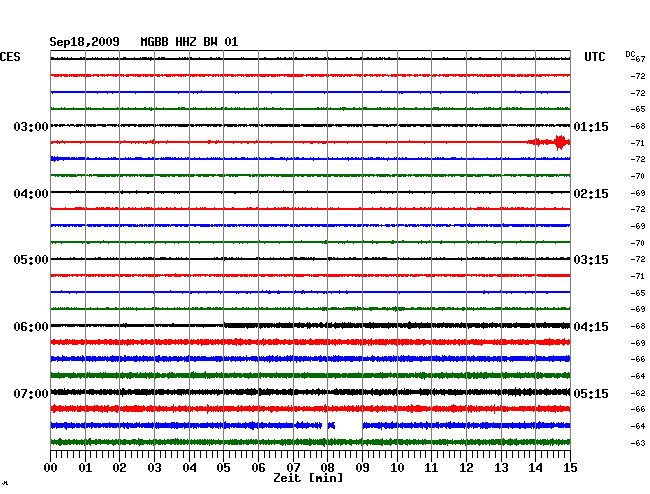Select the 07:00 local time label
This screenshot has width=650, height=494.
click(31, 393)
